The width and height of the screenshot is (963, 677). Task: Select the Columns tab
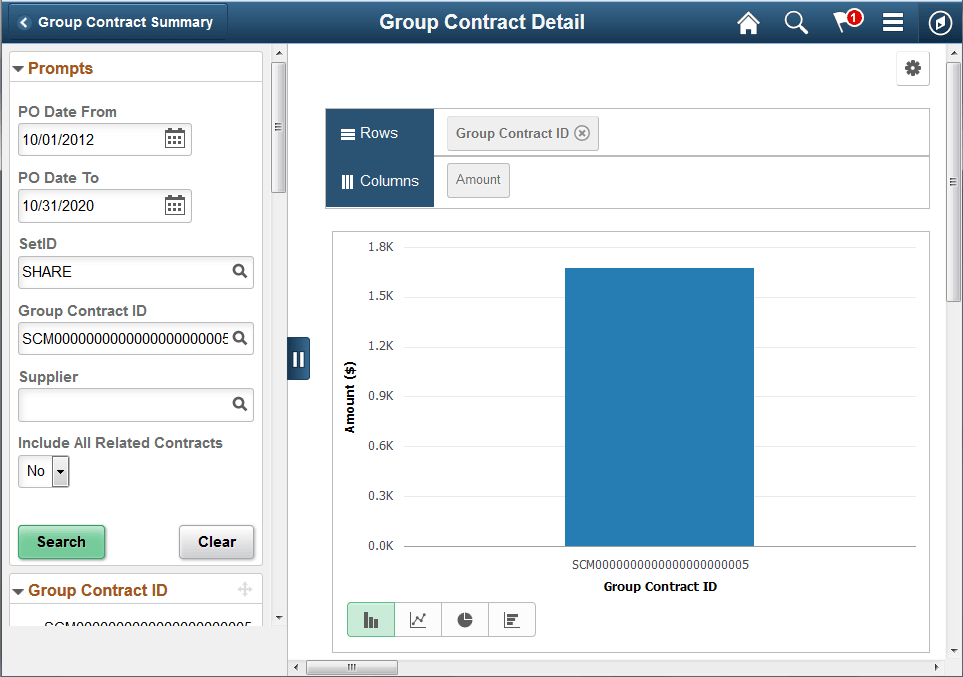coord(379,181)
